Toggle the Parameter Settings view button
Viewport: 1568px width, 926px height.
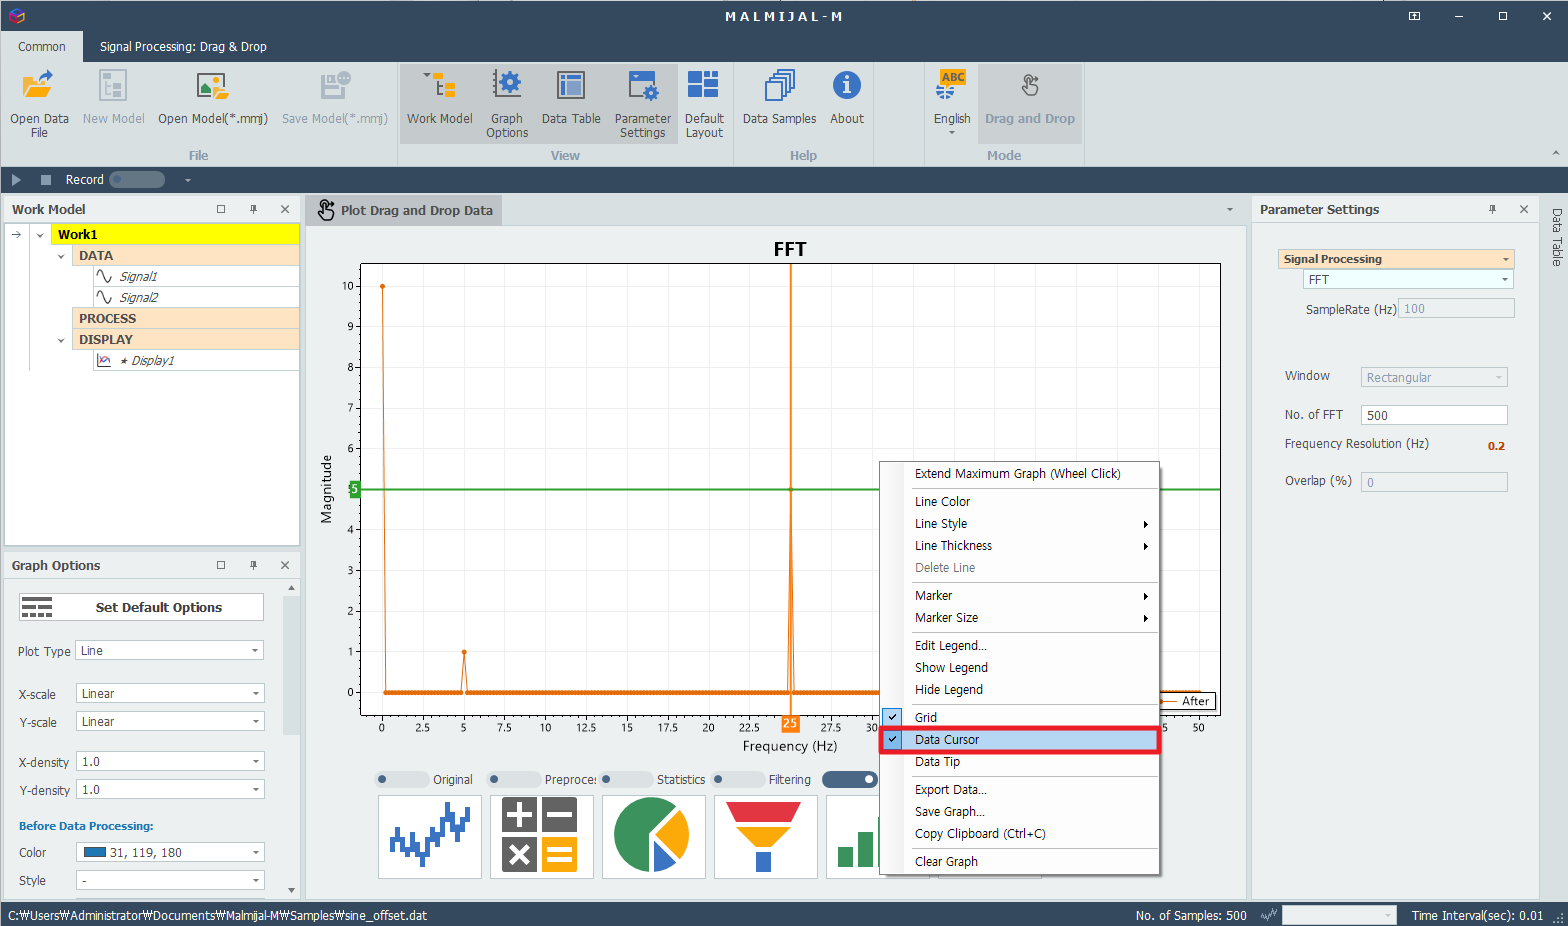coord(643,103)
